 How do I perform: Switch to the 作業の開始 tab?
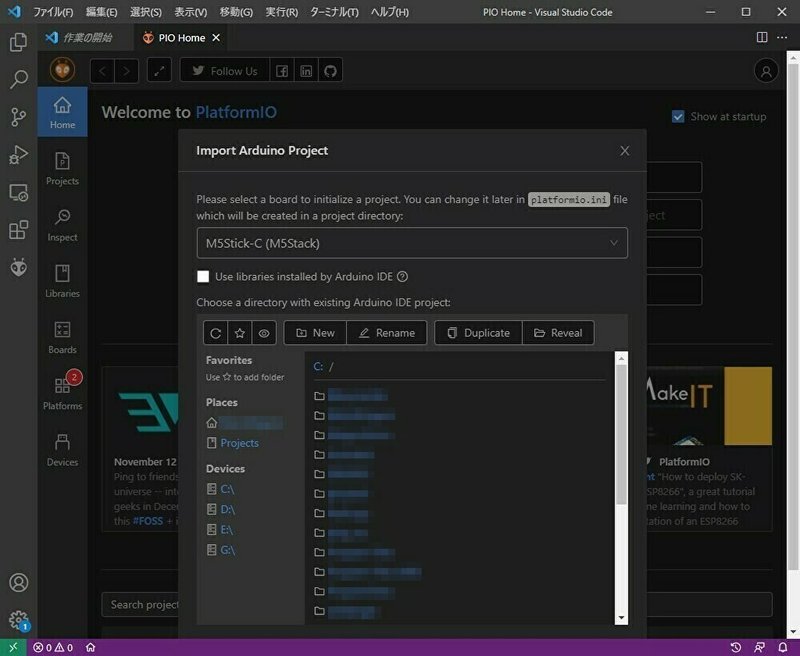90,38
